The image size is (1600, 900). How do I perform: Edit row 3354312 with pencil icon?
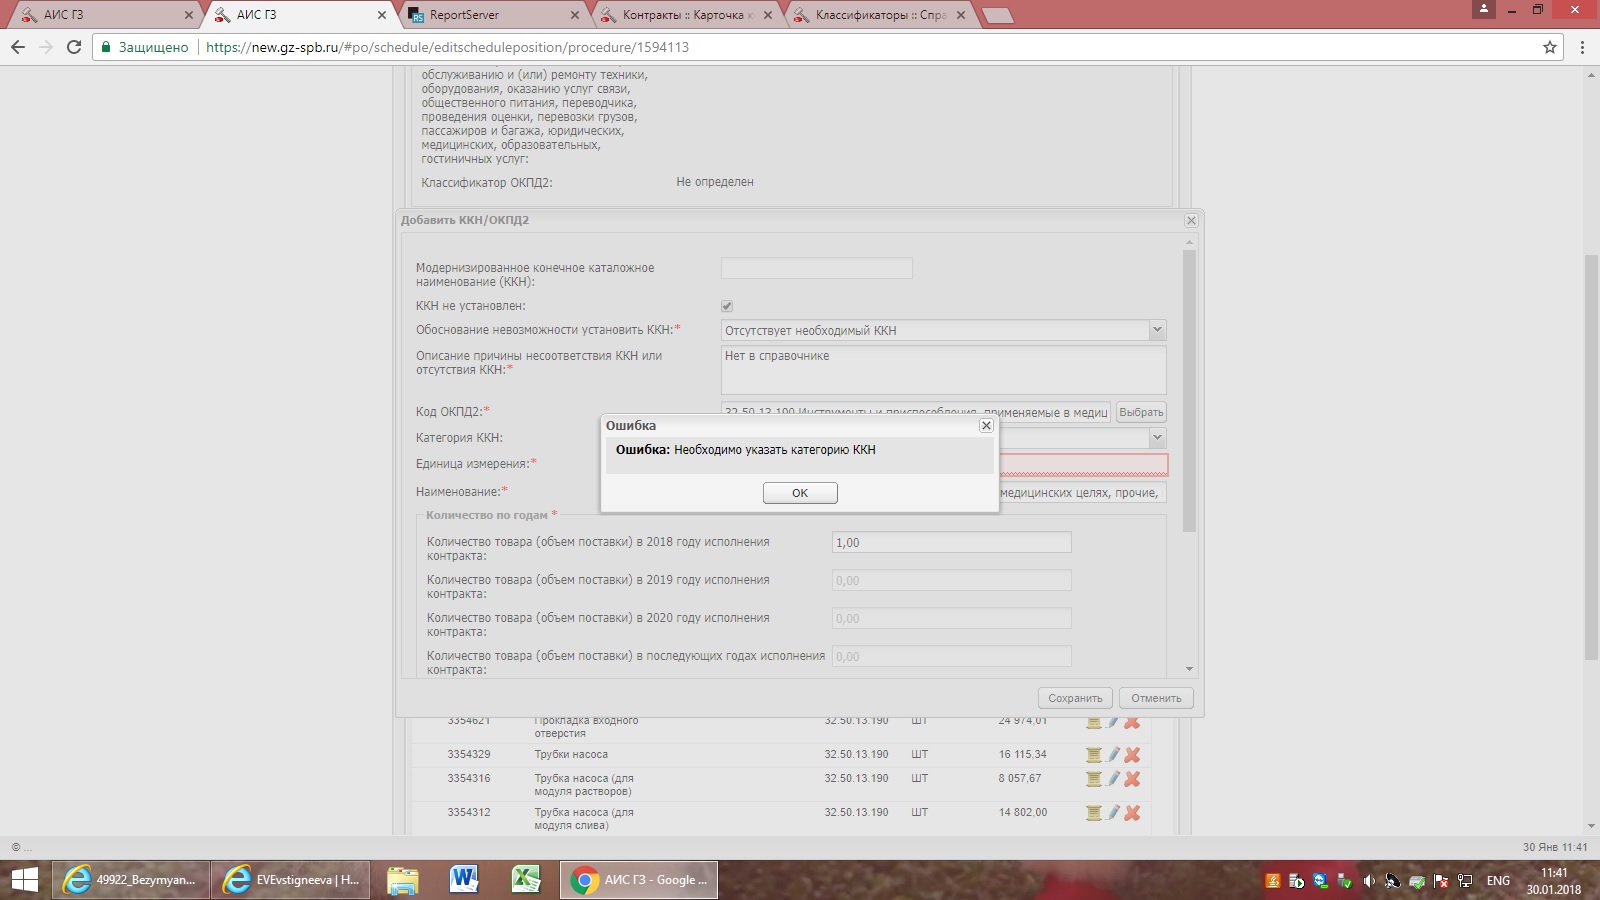point(1113,813)
